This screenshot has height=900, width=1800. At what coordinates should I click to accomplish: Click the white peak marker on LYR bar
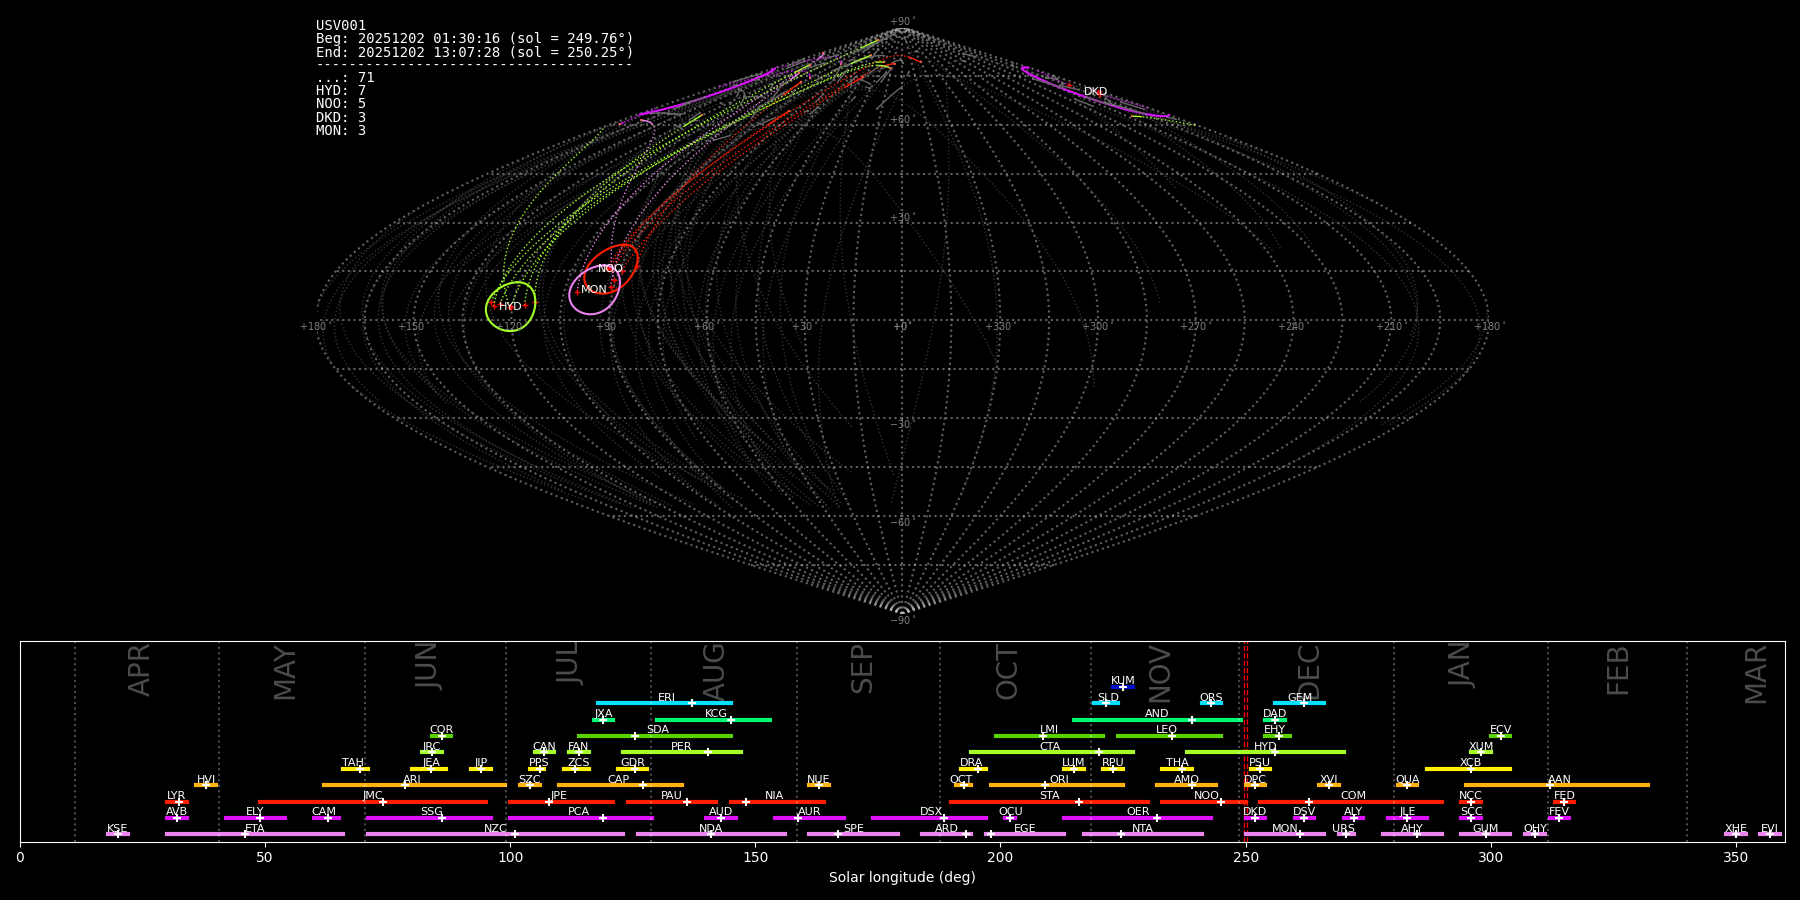pyautogui.click(x=179, y=802)
